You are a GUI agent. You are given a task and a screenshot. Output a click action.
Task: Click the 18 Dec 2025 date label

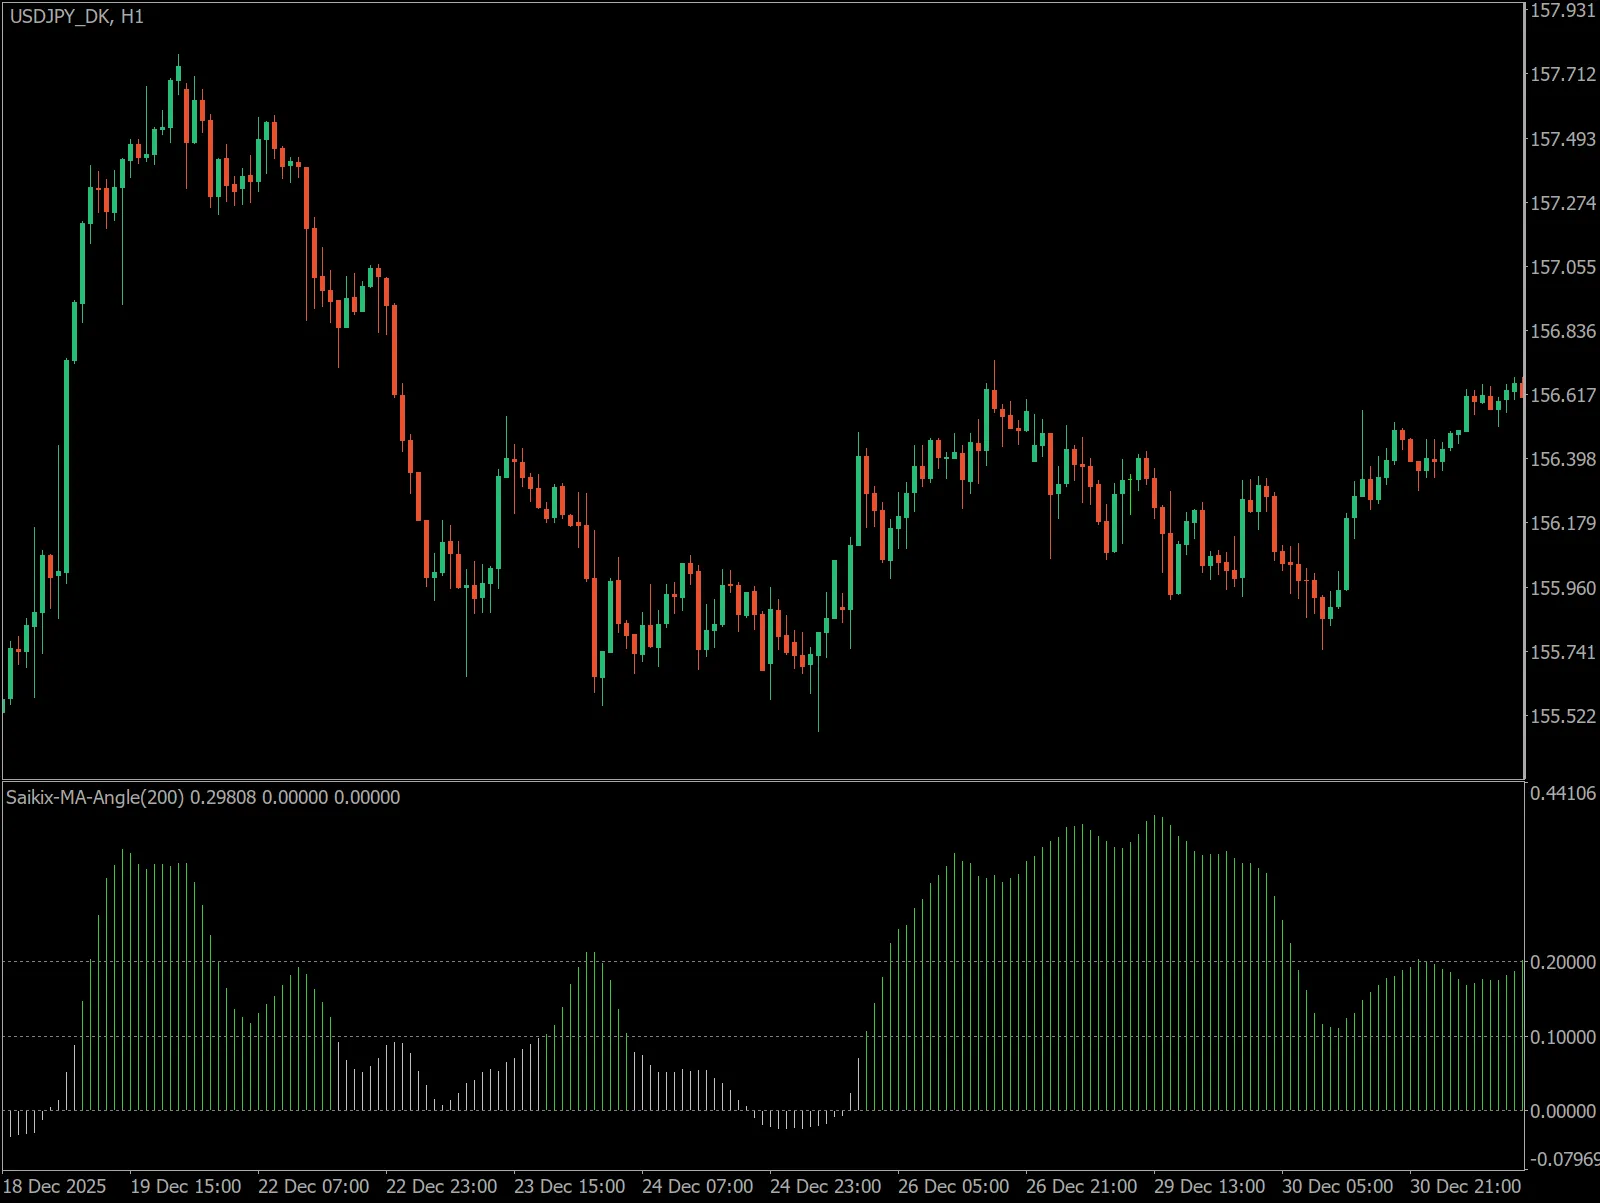[56, 1186]
